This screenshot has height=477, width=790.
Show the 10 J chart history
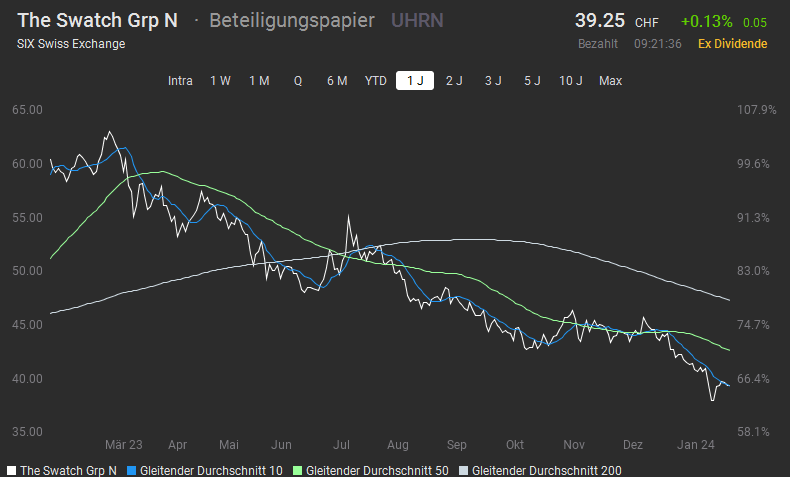[x=571, y=81]
